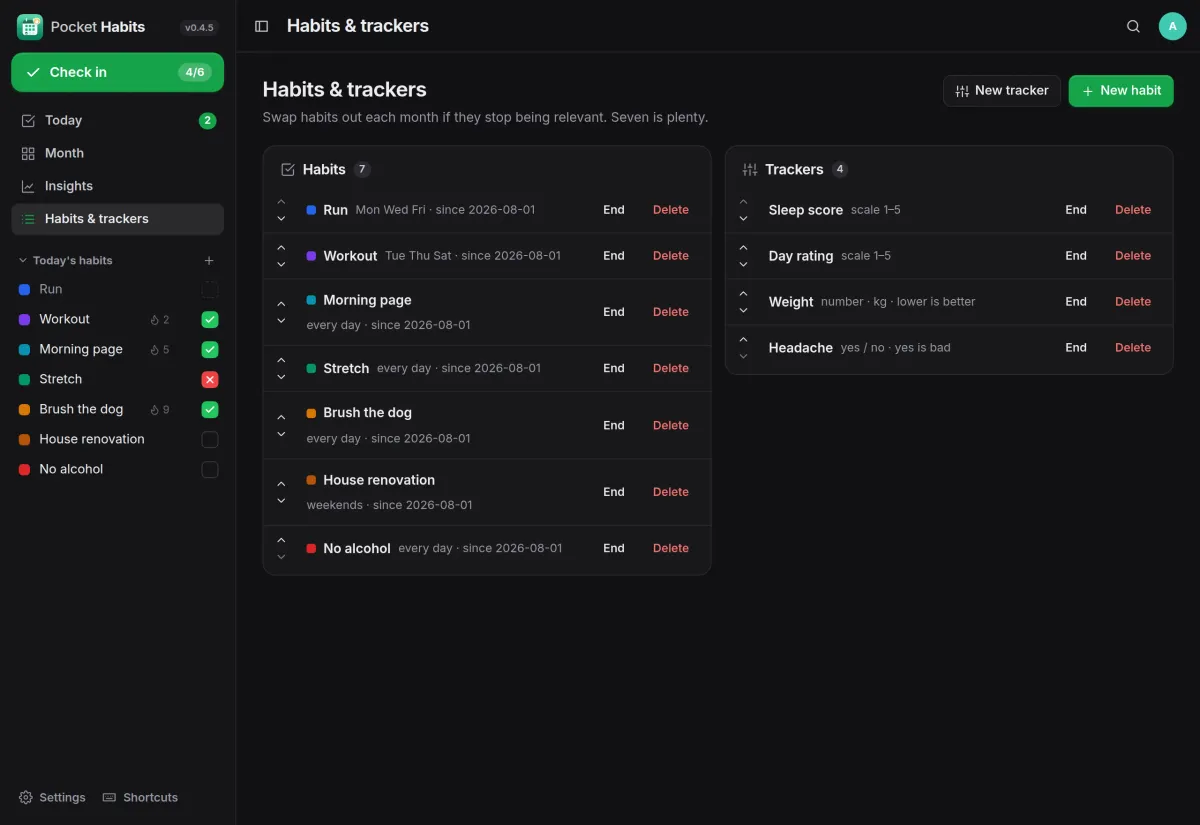Move the Brush the dog habit up

[x=281, y=416]
